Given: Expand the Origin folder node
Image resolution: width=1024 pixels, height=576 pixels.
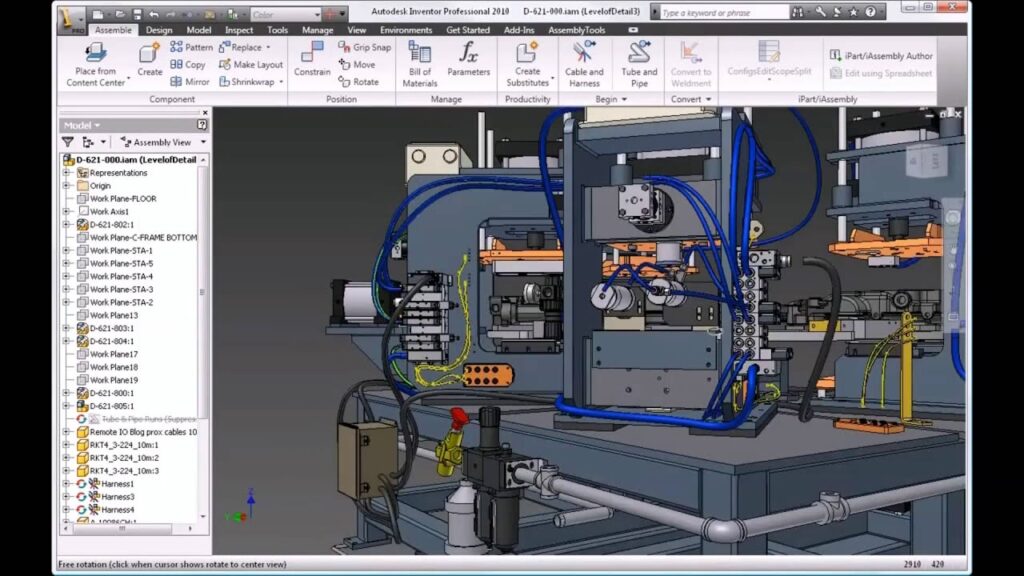Looking at the screenshot, I should pos(67,185).
